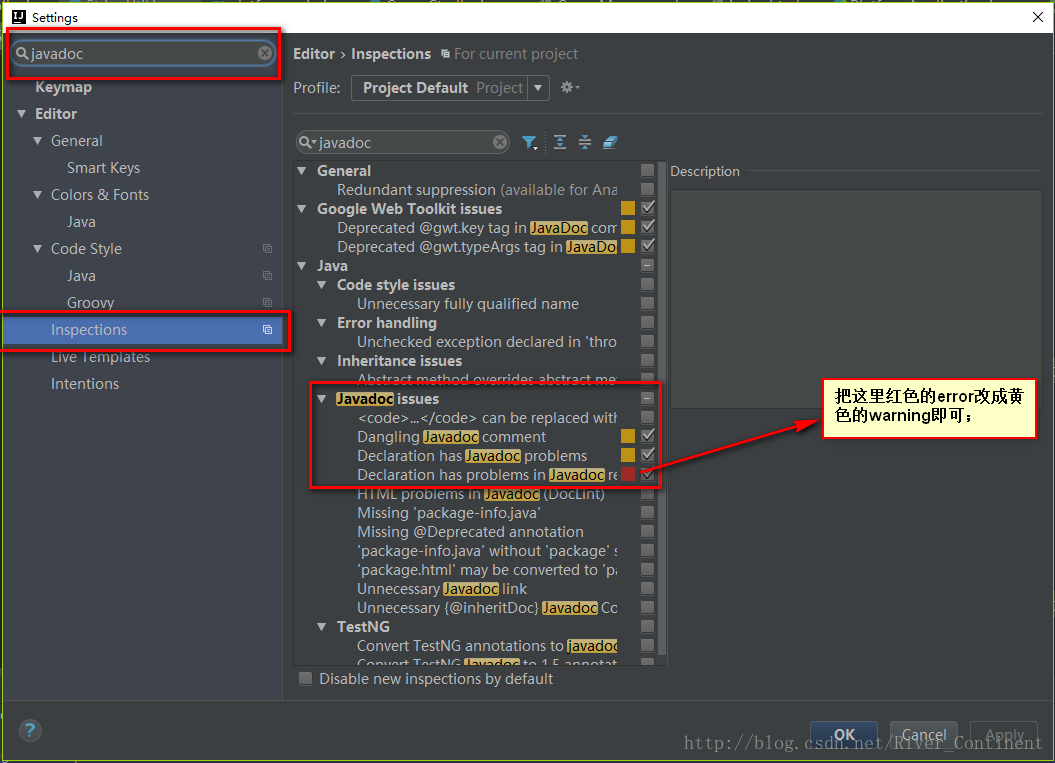Click the project-level icon next to Inspections
This screenshot has width=1055, height=763.
(x=267, y=330)
